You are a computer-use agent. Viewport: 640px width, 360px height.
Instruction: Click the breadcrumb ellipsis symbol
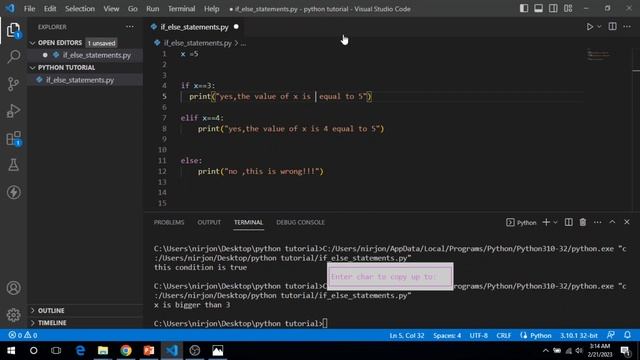click(243, 43)
